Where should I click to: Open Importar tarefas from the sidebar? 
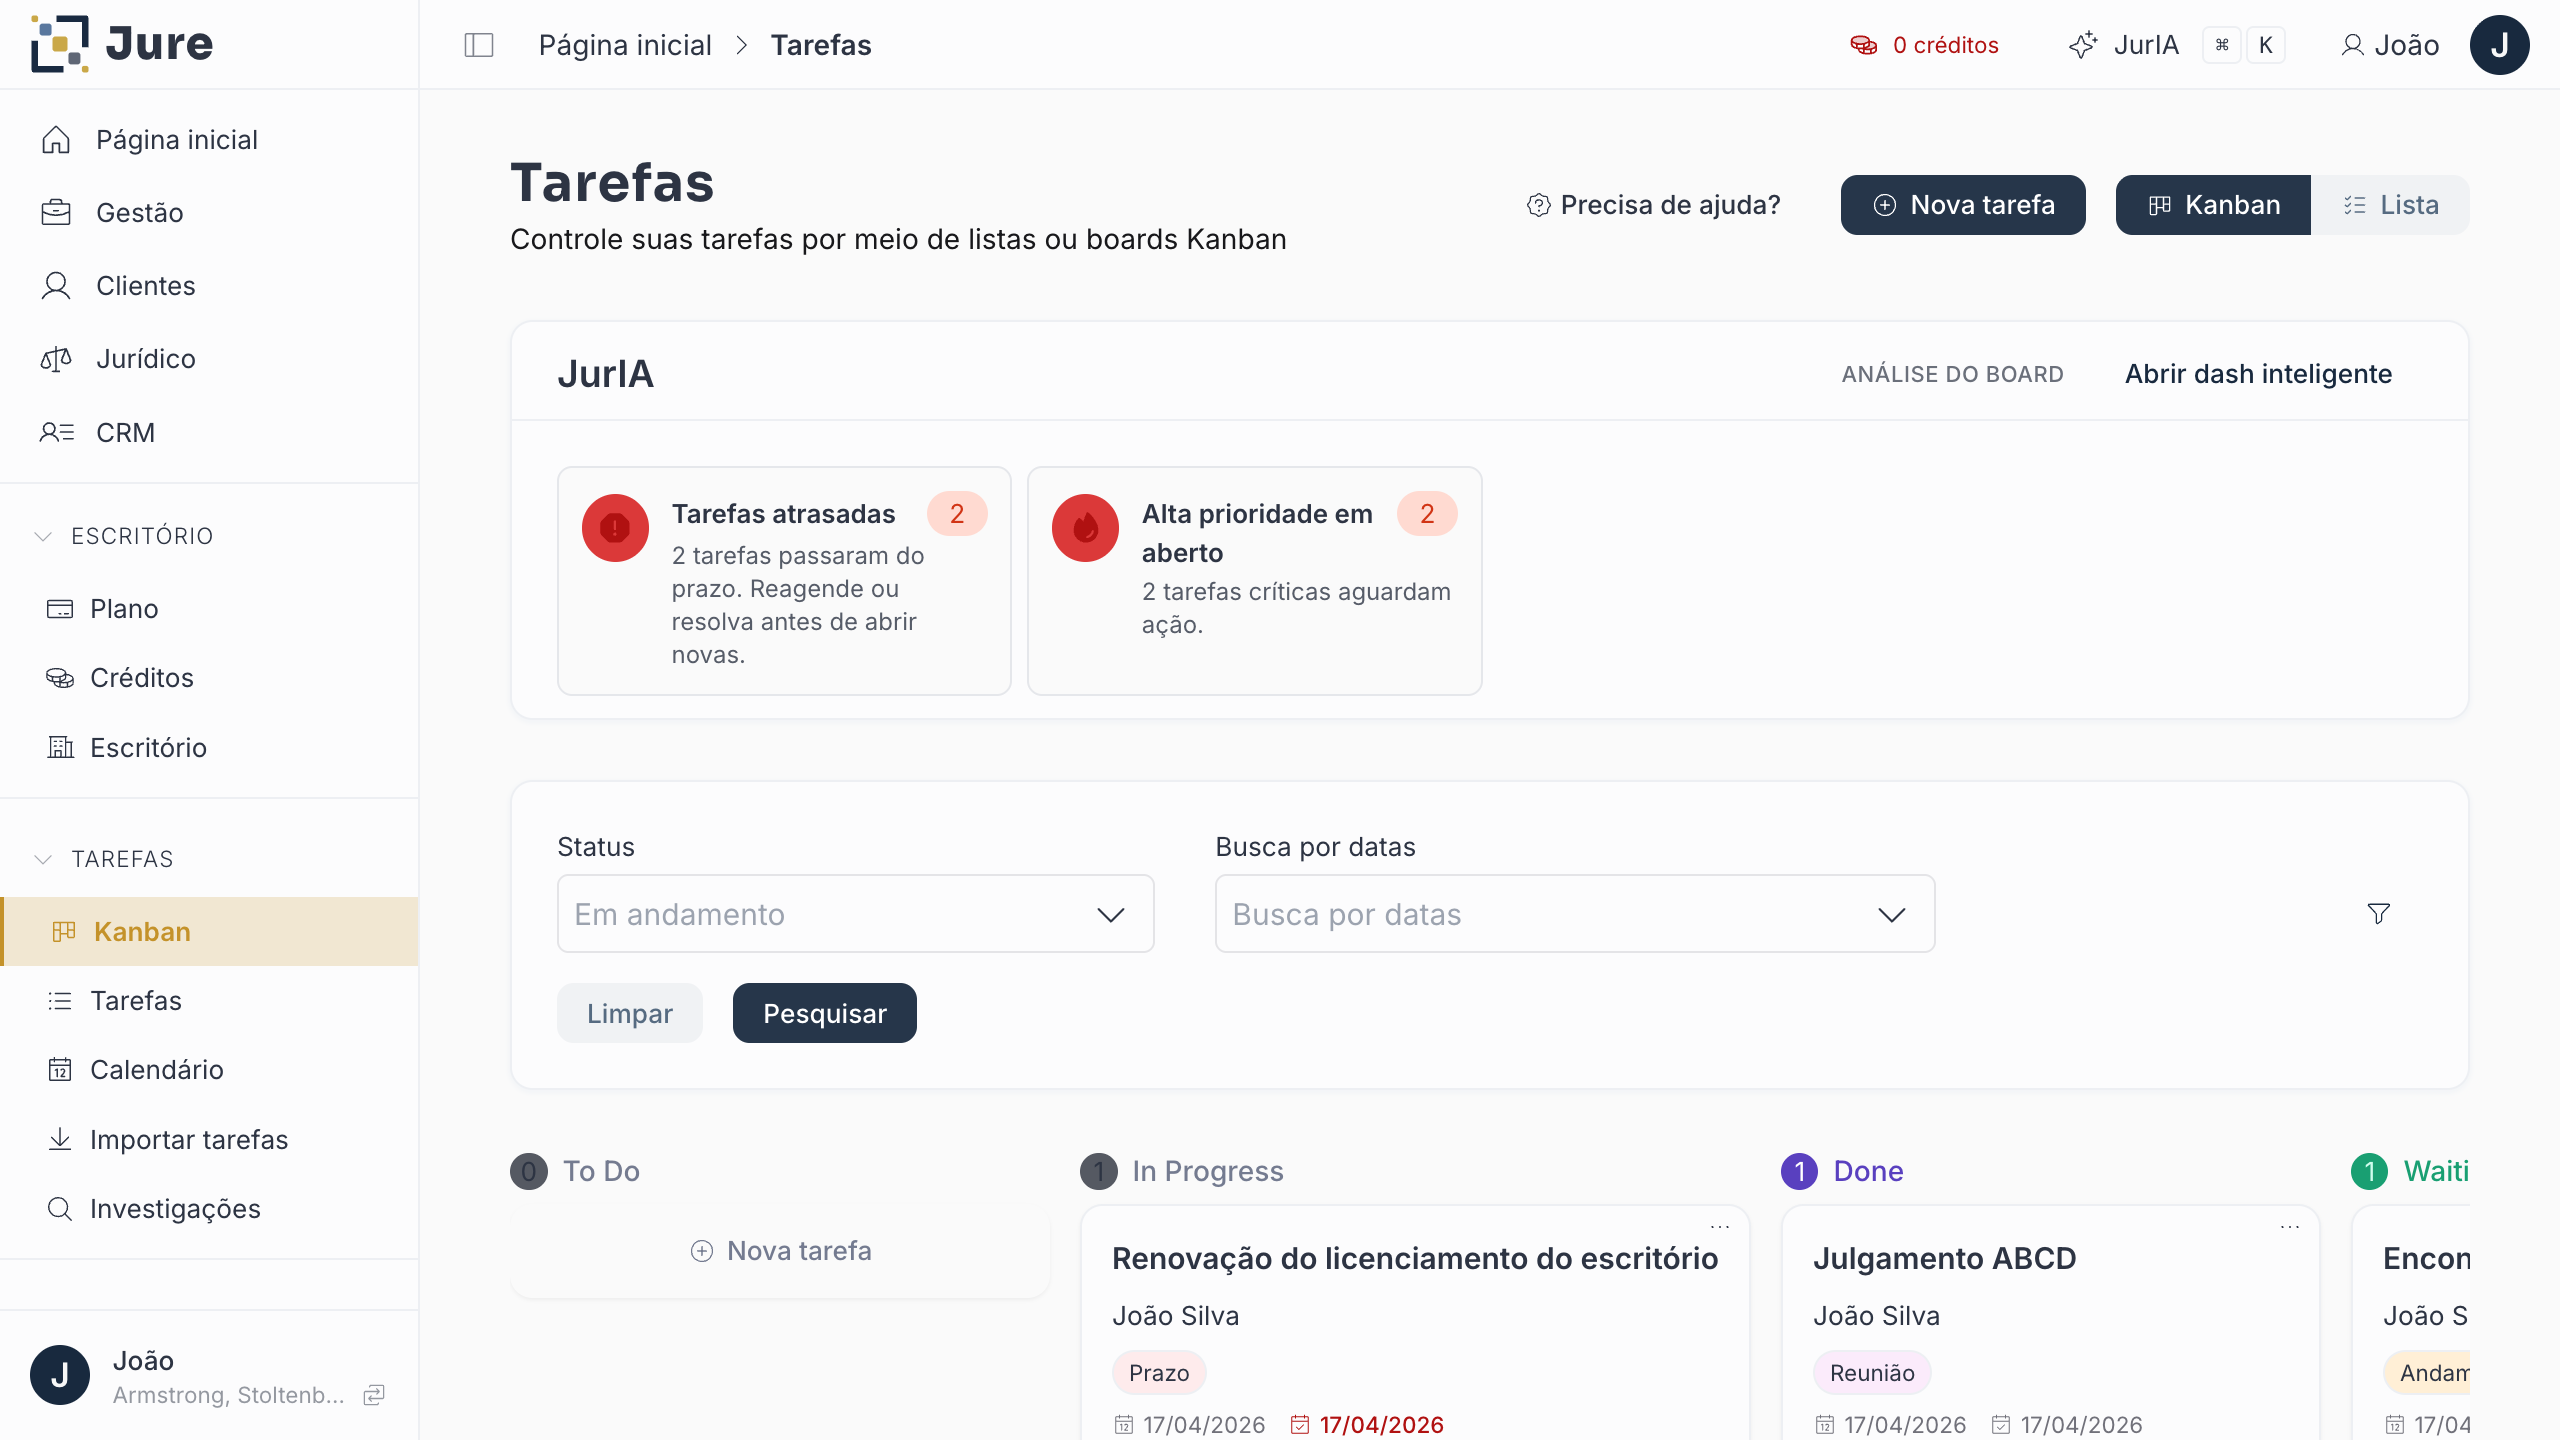(209, 1139)
